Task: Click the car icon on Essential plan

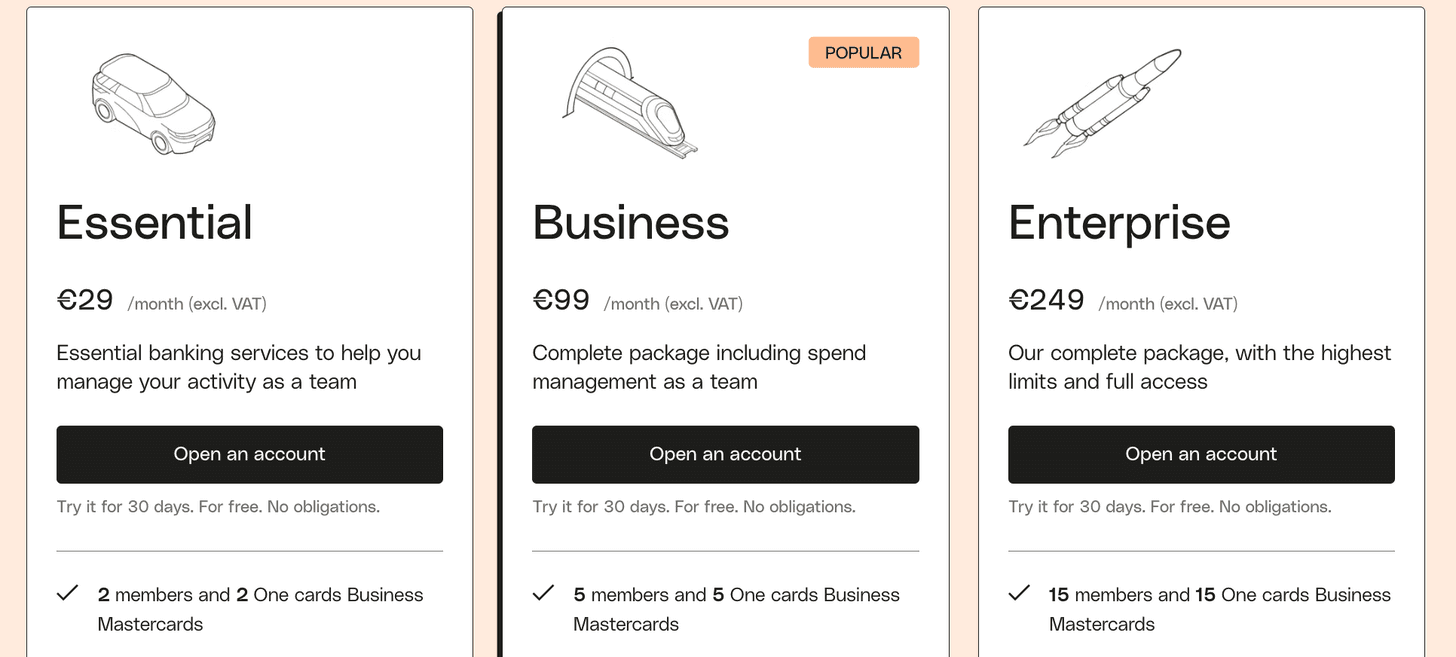Action: (x=153, y=104)
